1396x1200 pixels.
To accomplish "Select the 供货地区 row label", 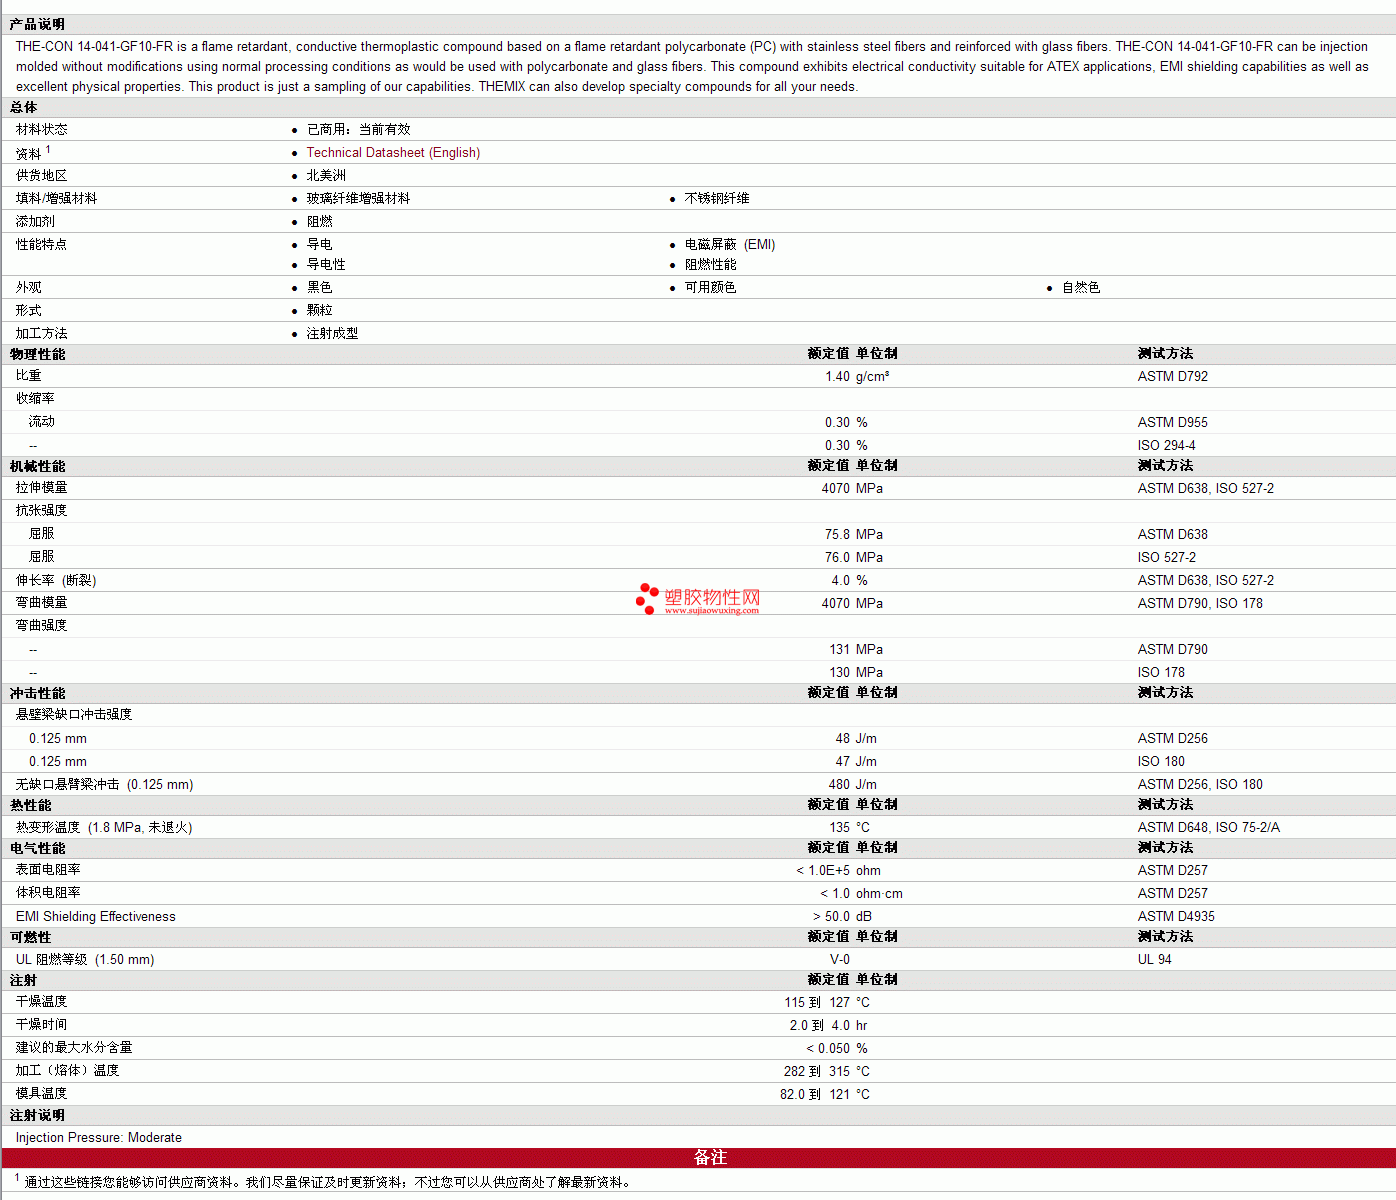I will click(x=41, y=176).
